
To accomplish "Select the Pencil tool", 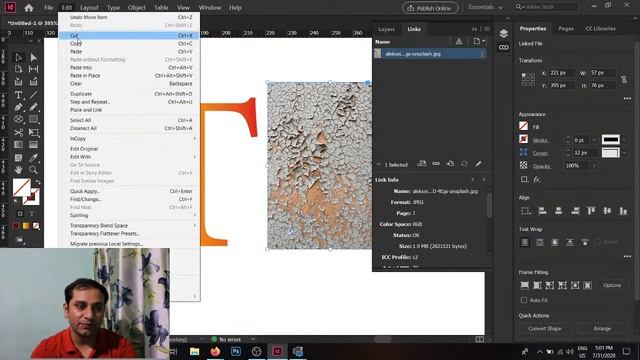I will coord(33,107).
